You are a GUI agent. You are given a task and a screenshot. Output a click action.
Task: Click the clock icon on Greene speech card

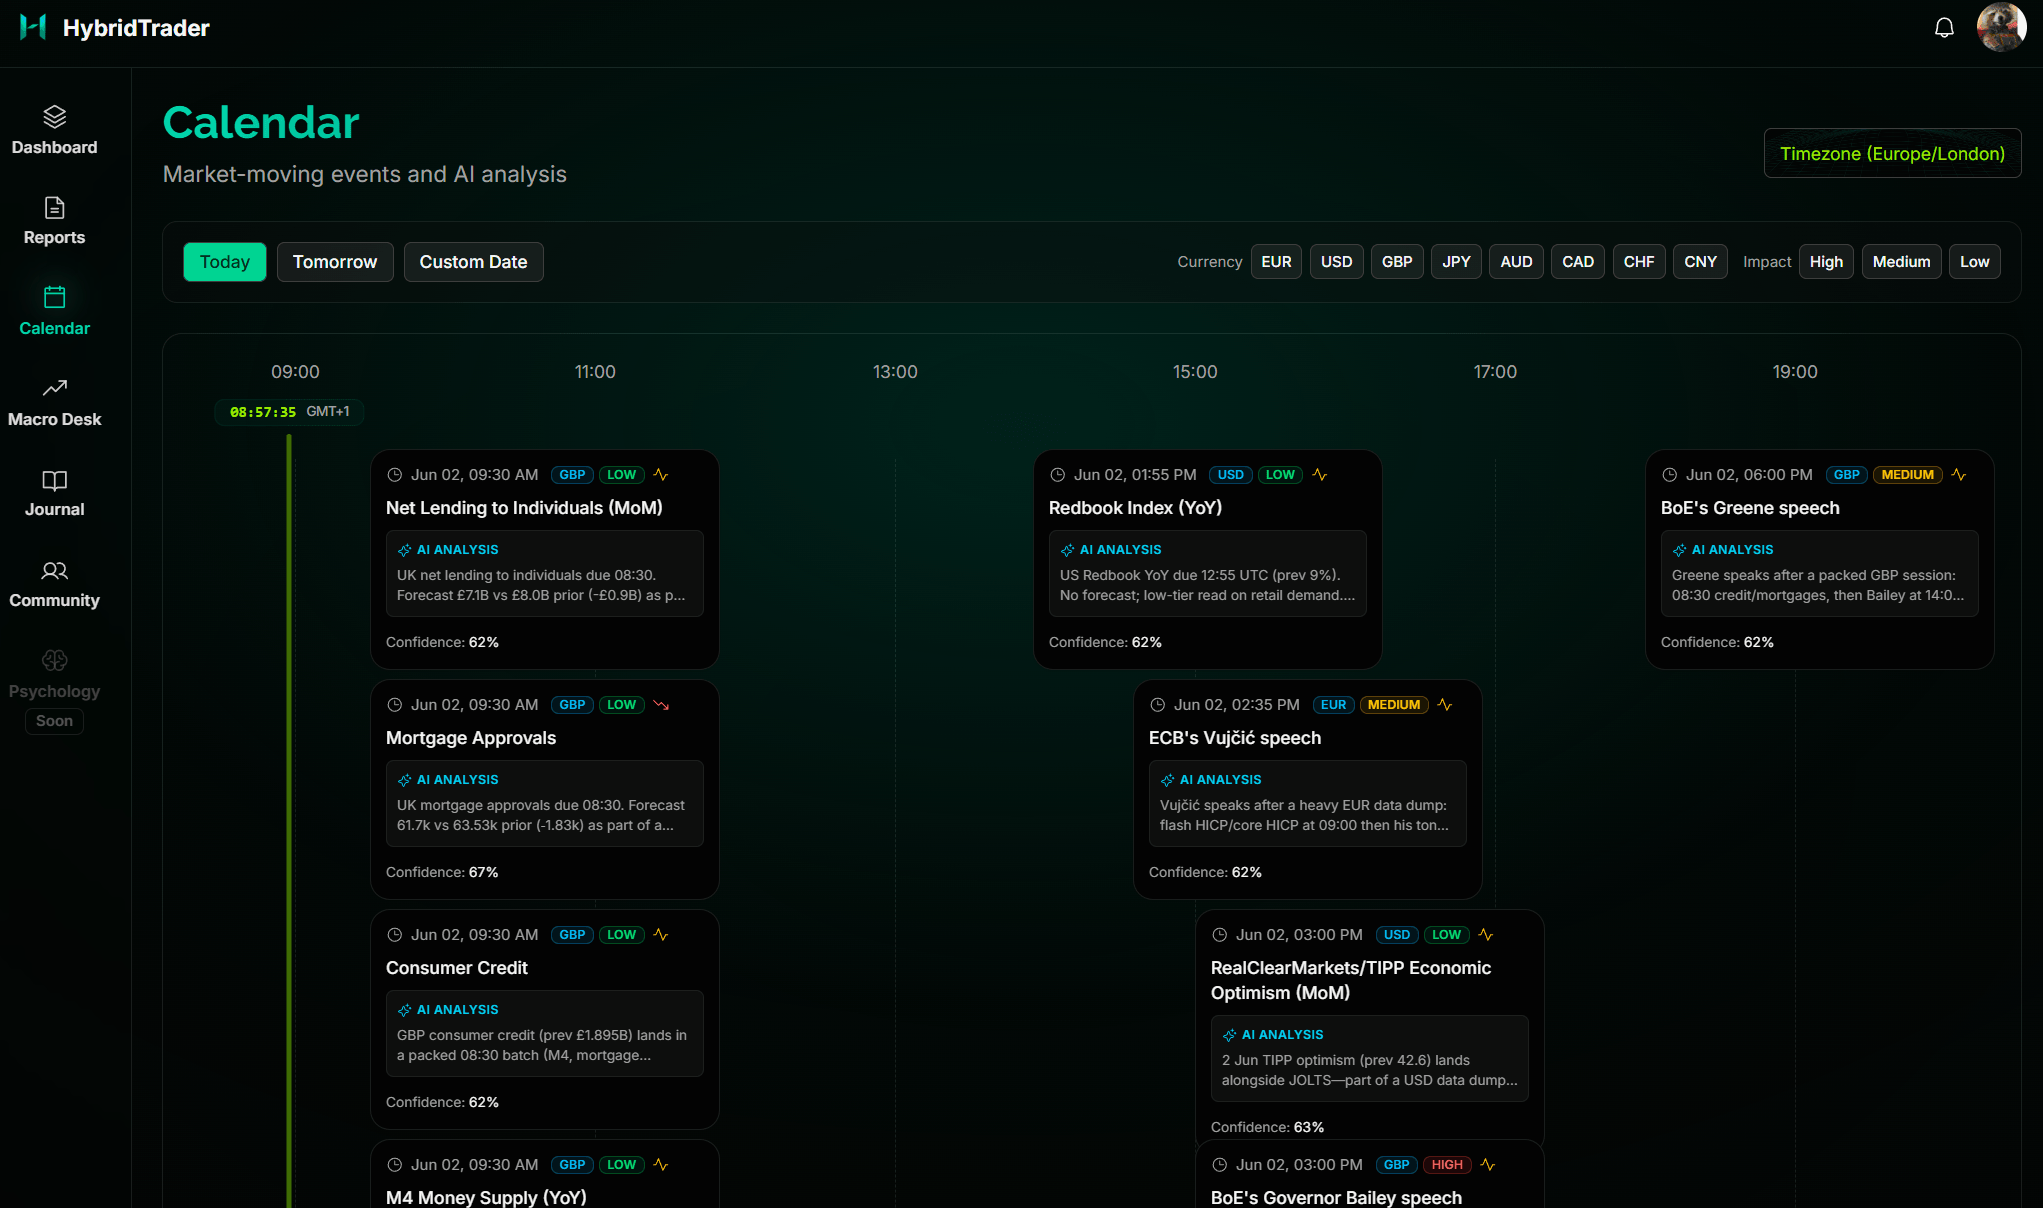(x=1670, y=475)
